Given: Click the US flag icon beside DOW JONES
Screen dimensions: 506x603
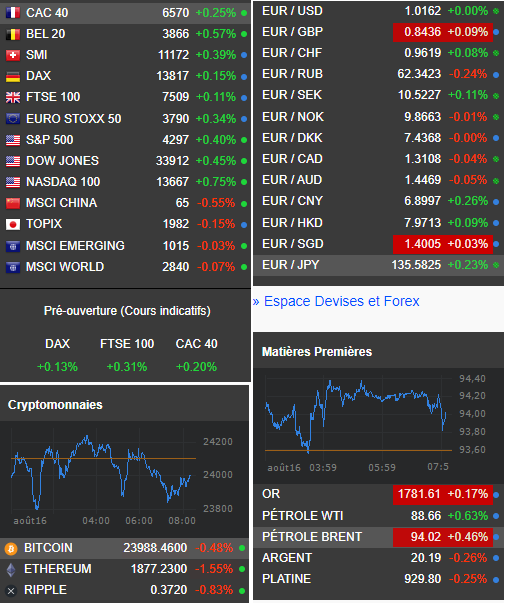Looking at the screenshot, I should pyautogui.click(x=13, y=161).
